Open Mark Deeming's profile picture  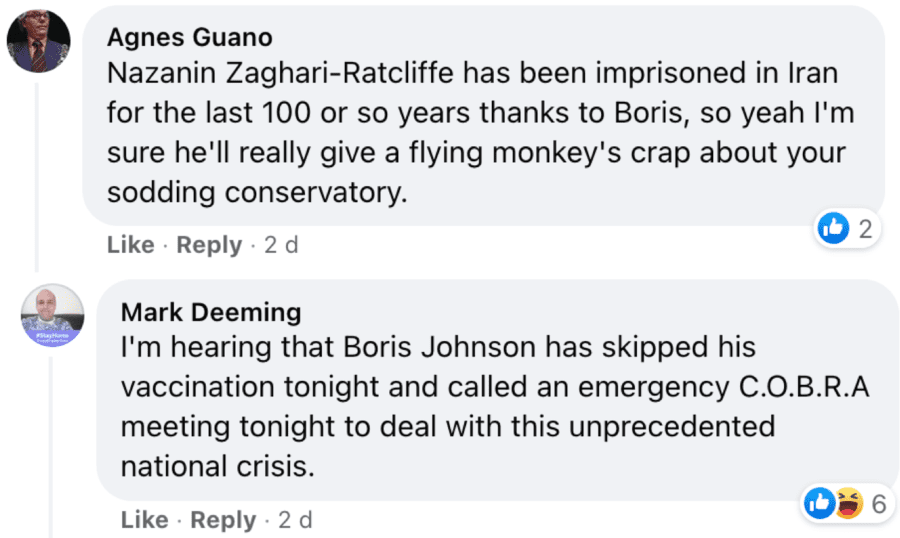52,316
